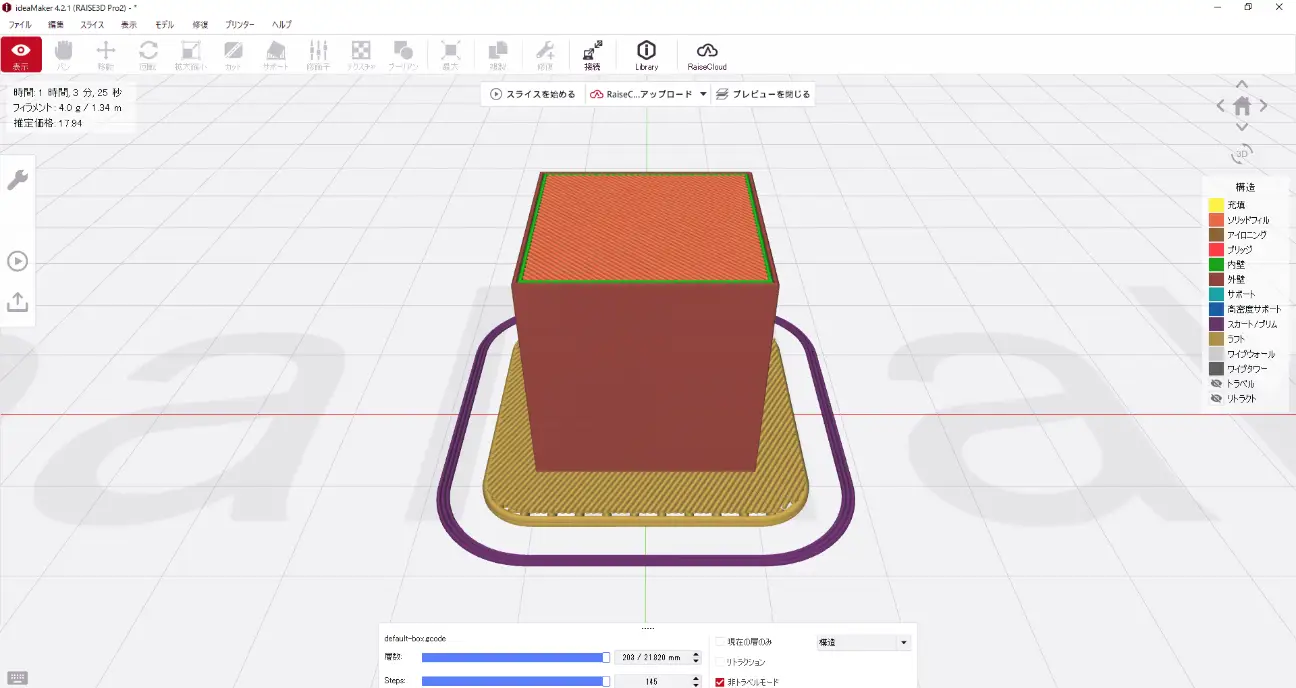
Task: Show トラベル paths via eye toggle
Action: (x=1216, y=384)
